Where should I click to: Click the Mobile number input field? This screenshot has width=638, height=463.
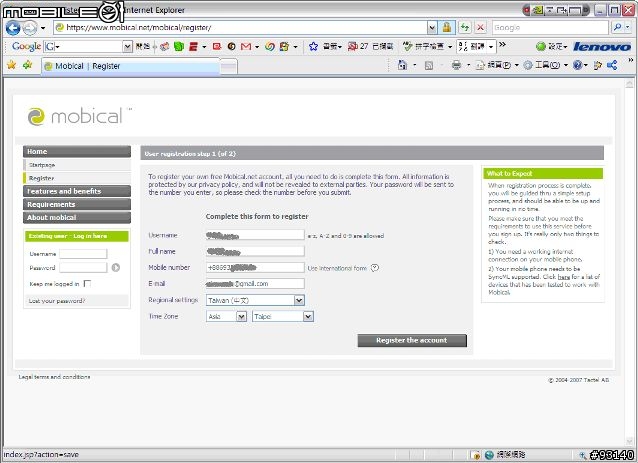click(255, 268)
